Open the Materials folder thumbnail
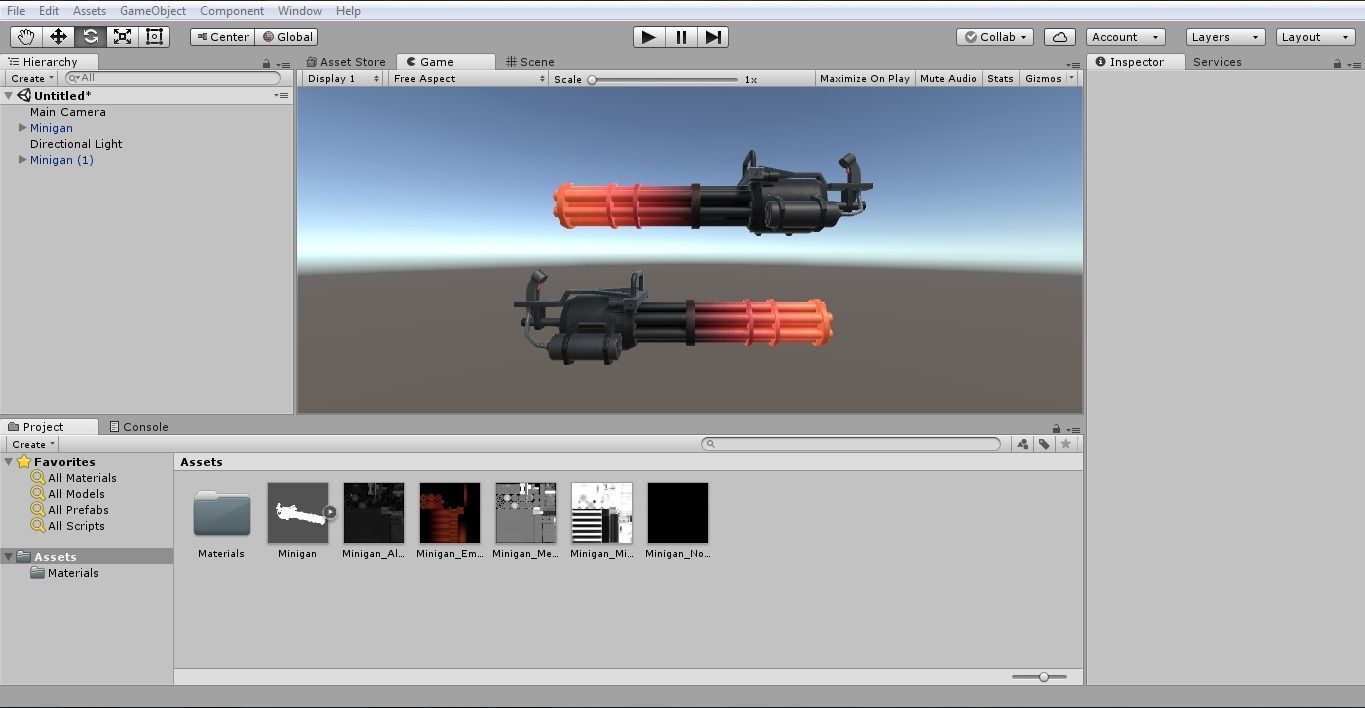The image size is (1365, 708). pos(222,513)
